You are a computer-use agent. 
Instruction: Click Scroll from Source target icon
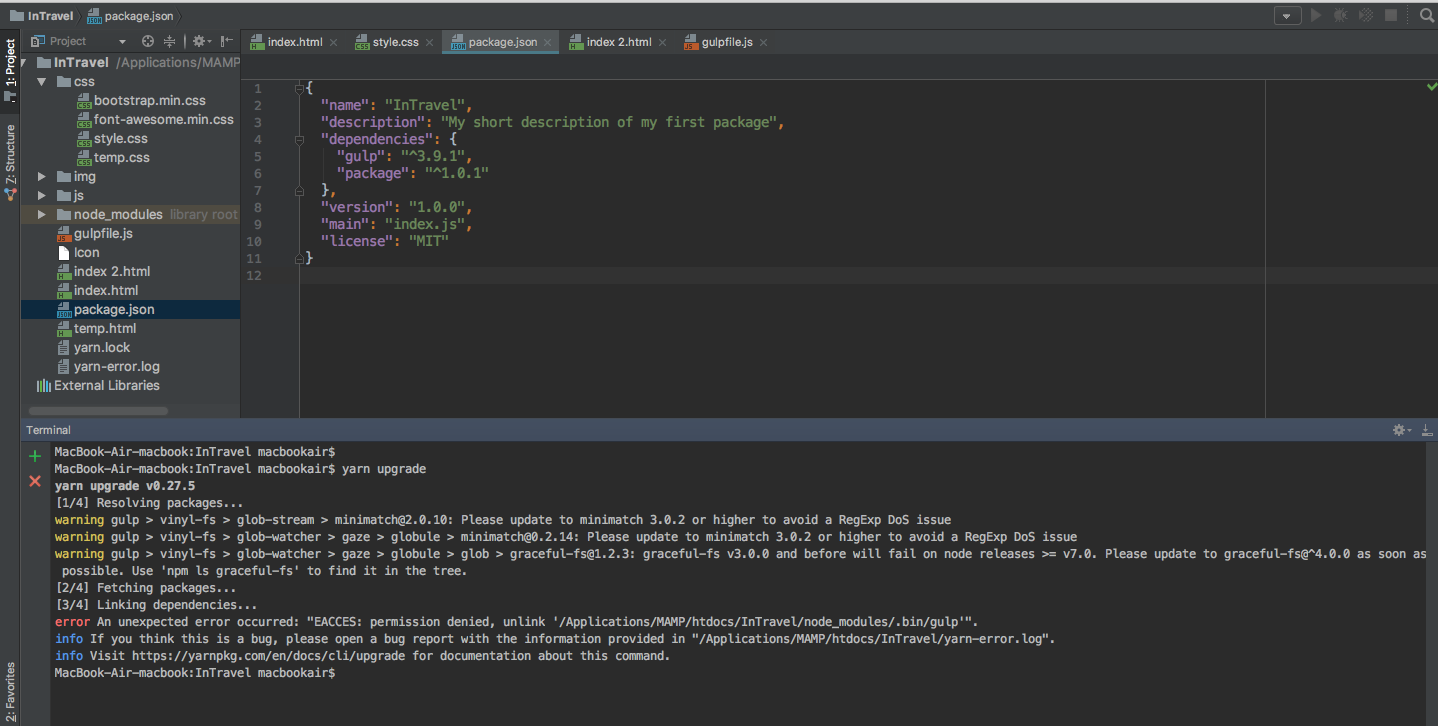(148, 41)
